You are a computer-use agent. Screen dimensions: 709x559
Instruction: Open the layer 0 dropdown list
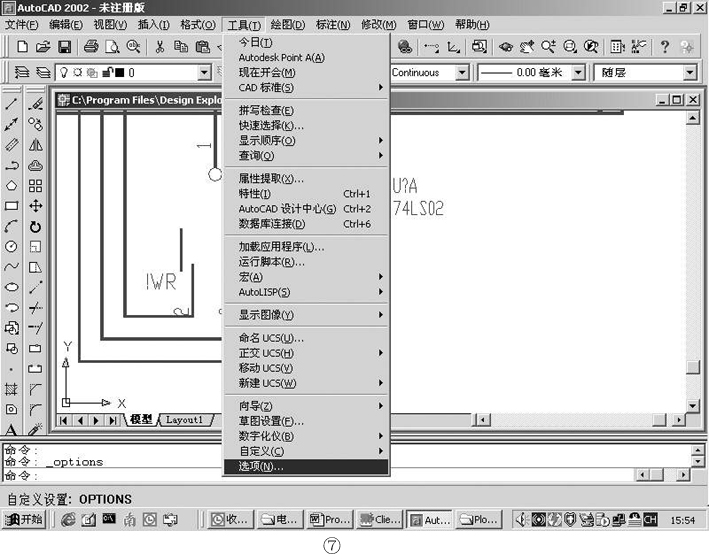[204, 72]
